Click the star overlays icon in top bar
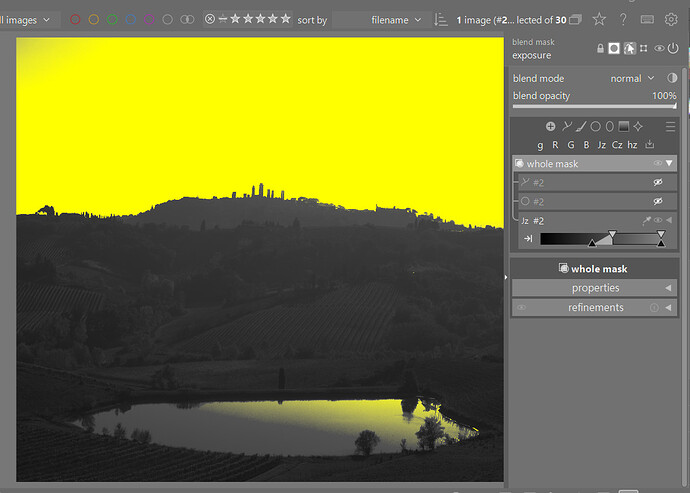The image size is (690, 493). click(599, 19)
